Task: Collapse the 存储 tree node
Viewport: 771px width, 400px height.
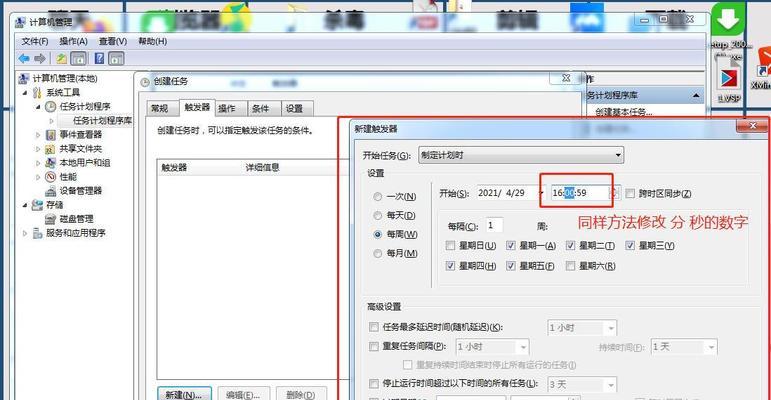Action: (x=25, y=205)
